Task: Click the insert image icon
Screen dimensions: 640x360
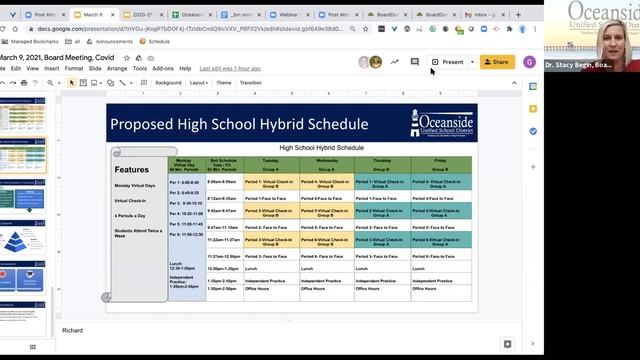Action: 94,83
